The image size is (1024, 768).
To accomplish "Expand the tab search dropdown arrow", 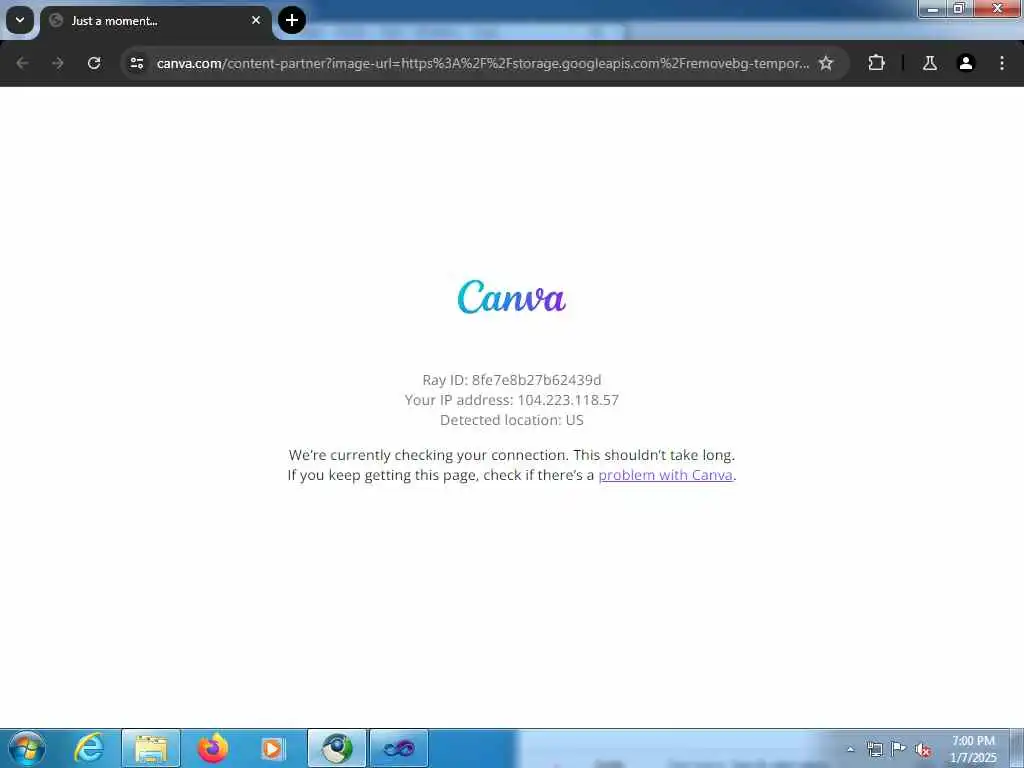I will [20, 20].
